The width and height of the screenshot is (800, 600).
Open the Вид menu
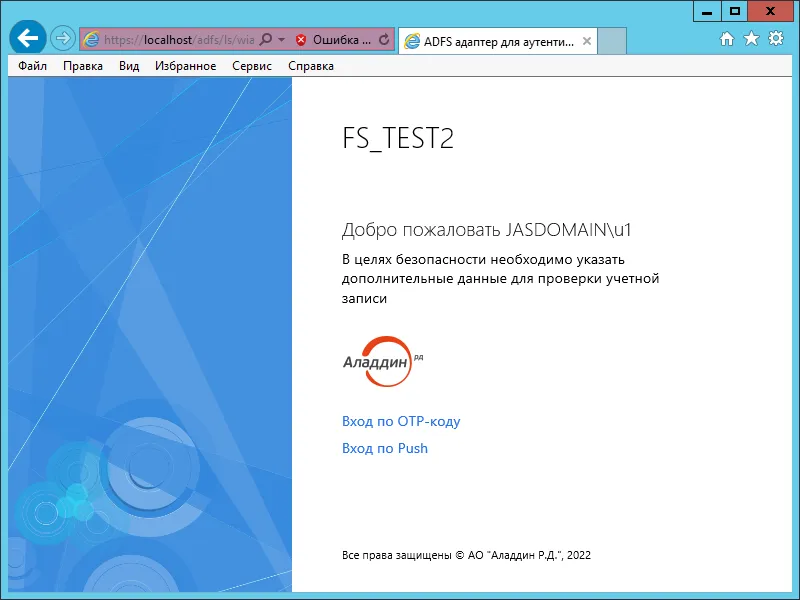coord(129,66)
